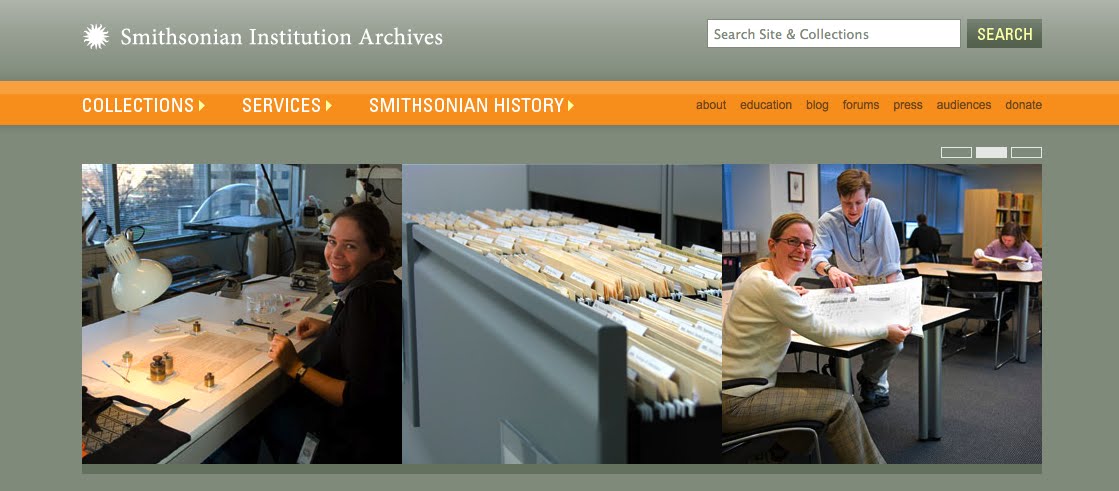The width and height of the screenshot is (1119, 491).
Task: Open the reading room researchers photo
Action: click(x=882, y=314)
